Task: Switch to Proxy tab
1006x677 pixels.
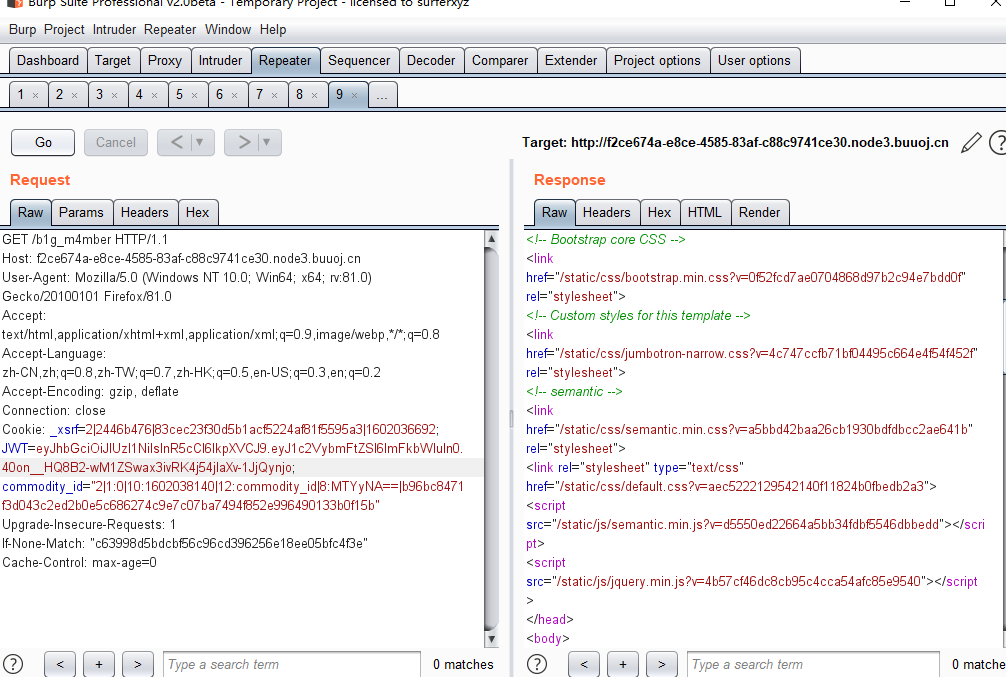Action: (165, 60)
